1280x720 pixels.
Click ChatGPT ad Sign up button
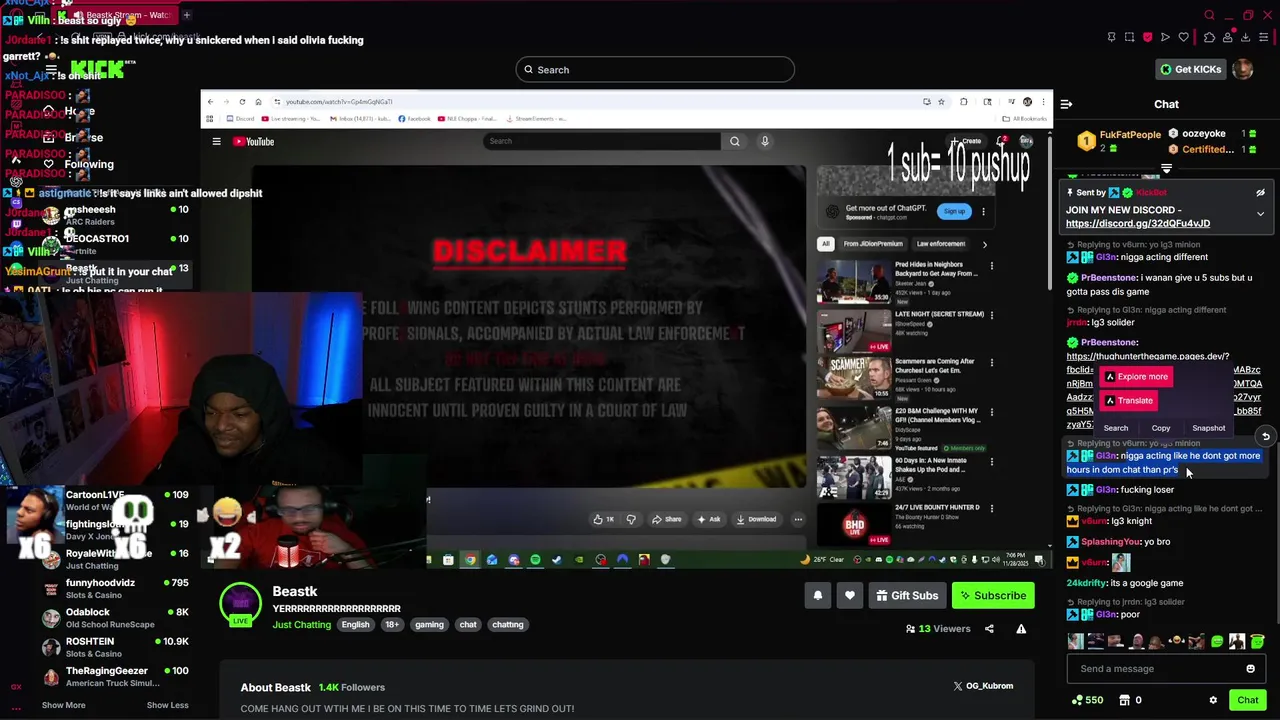click(954, 211)
